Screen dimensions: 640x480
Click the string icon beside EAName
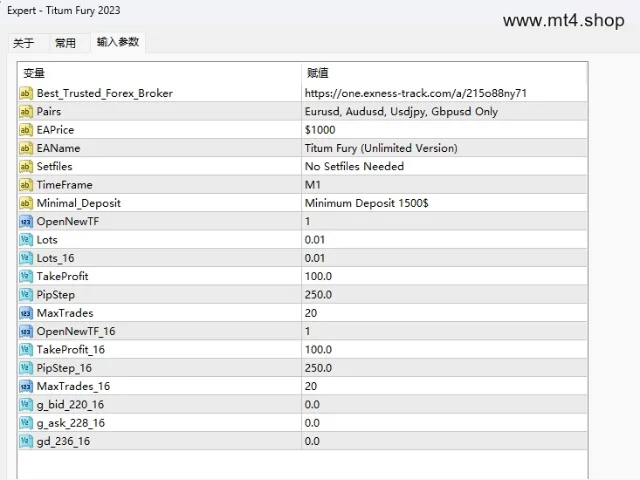[x=26, y=148]
